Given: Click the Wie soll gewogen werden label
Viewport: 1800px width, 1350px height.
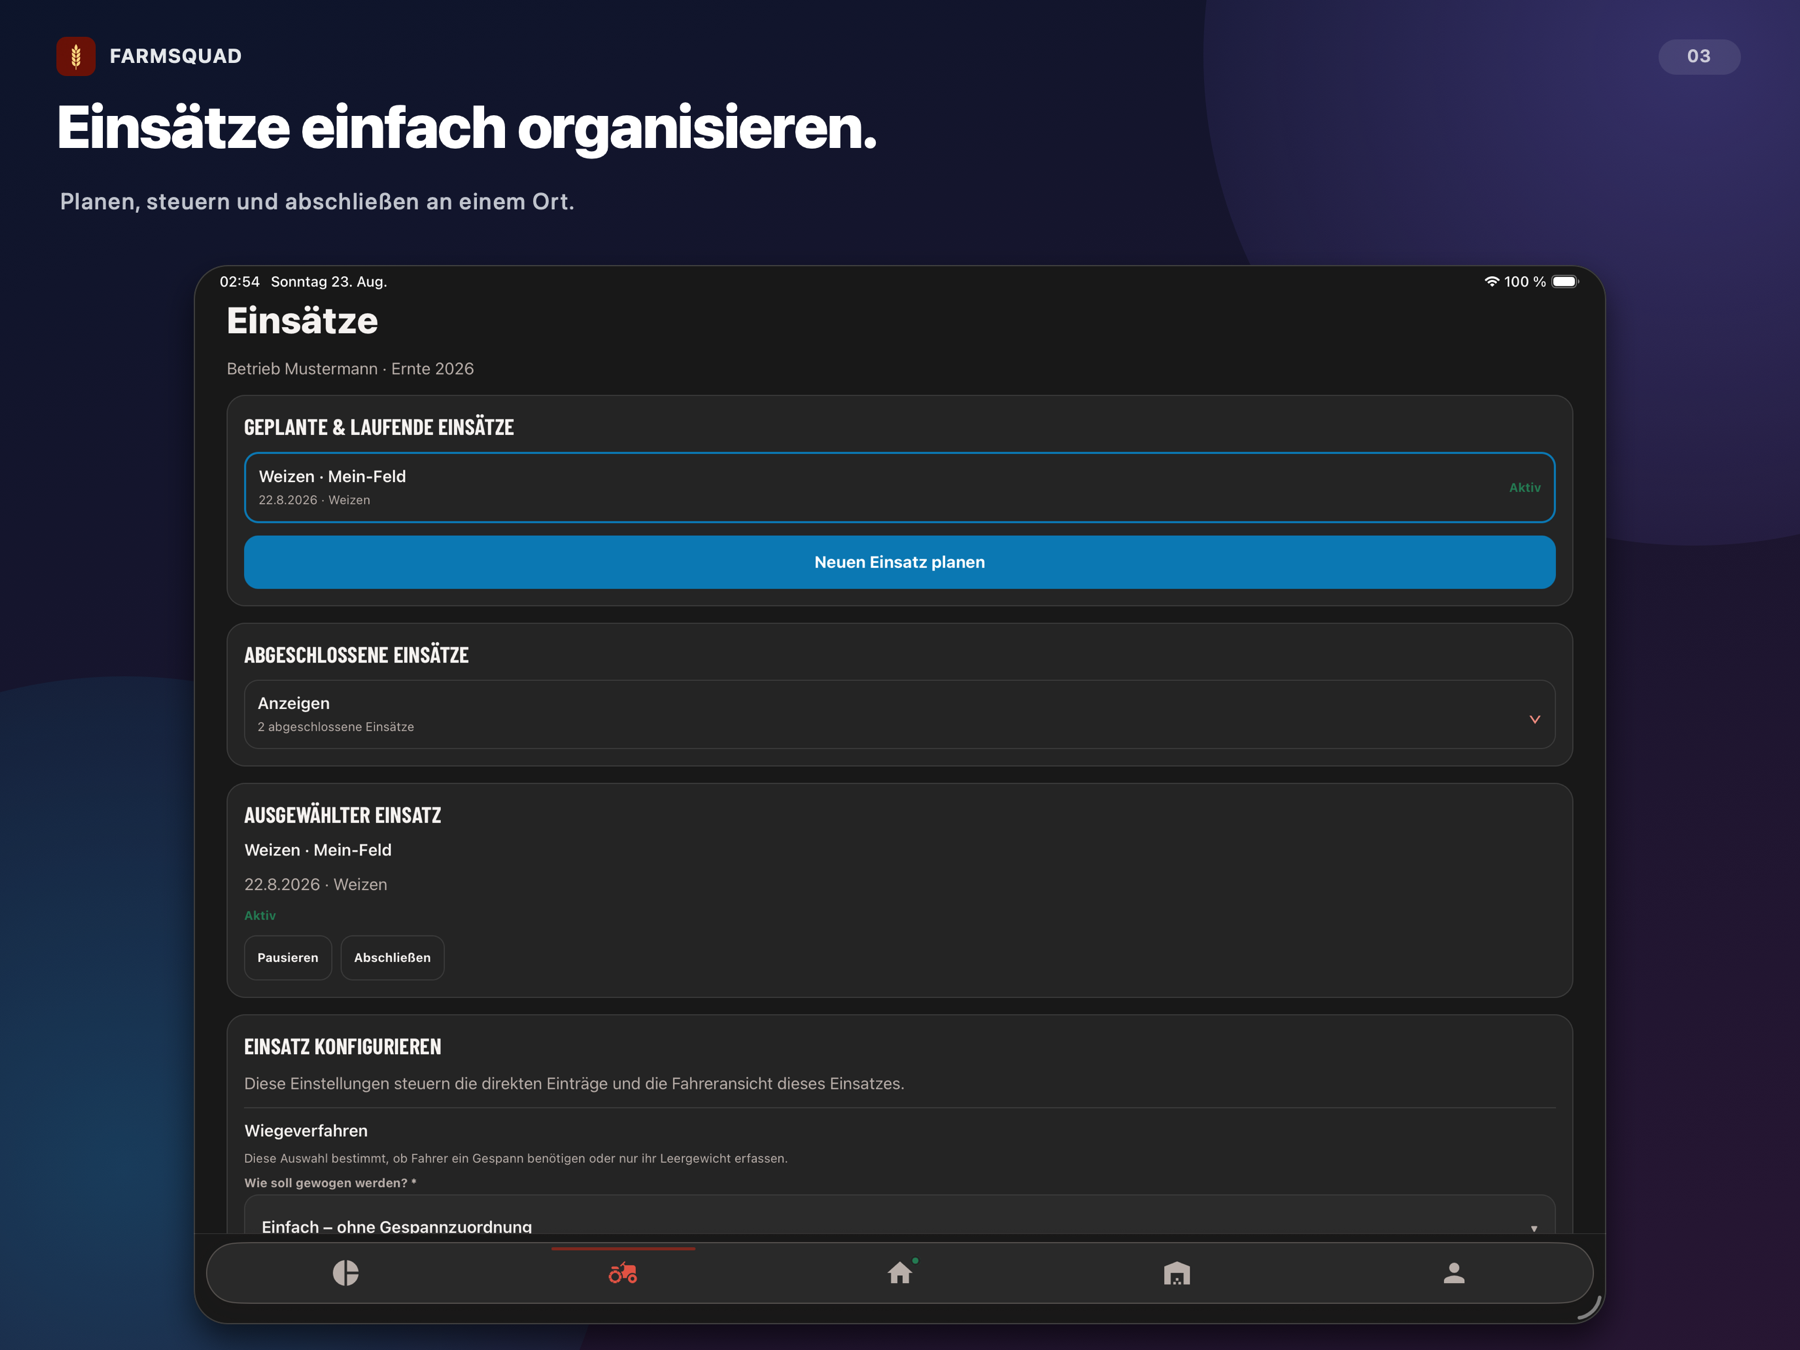Looking at the screenshot, I should tap(330, 1183).
